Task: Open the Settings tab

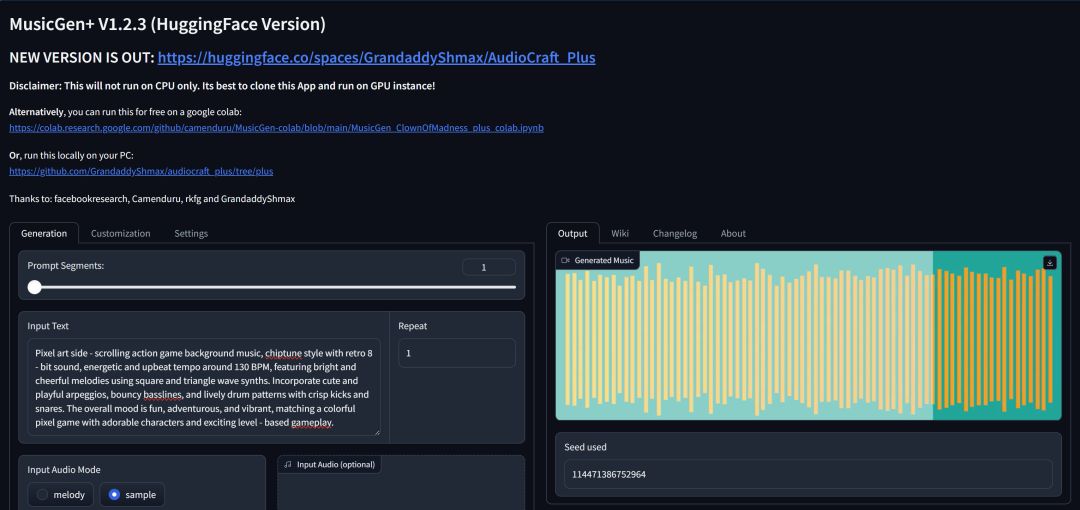Action: click(x=191, y=234)
